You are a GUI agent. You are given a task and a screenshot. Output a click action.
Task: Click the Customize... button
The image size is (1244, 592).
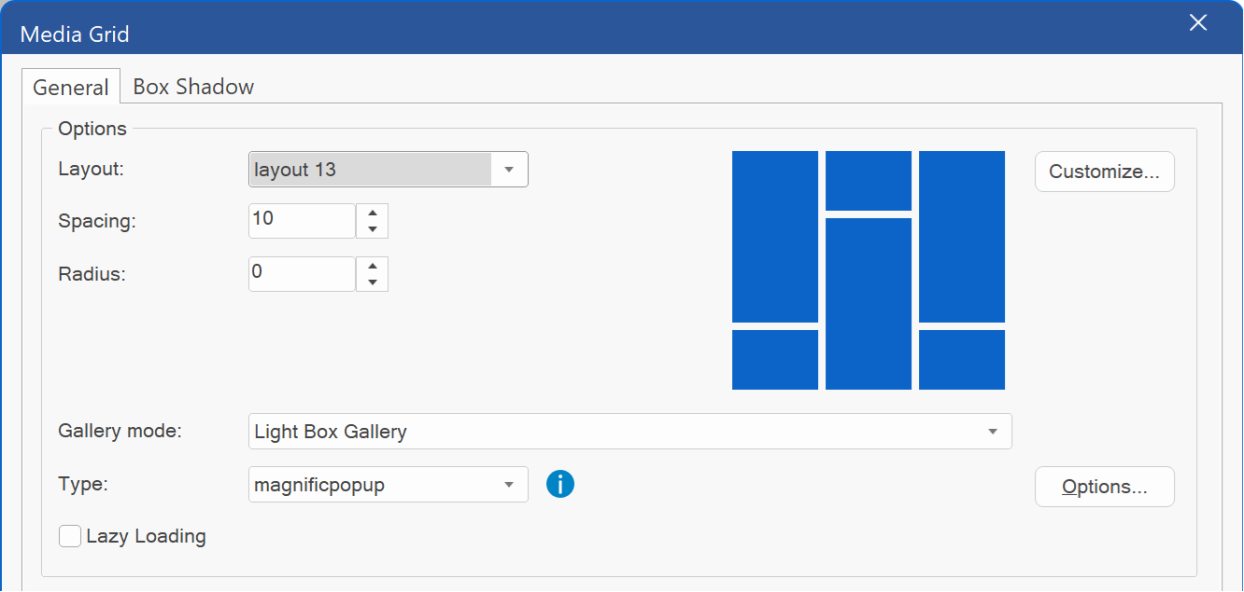(x=1104, y=171)
